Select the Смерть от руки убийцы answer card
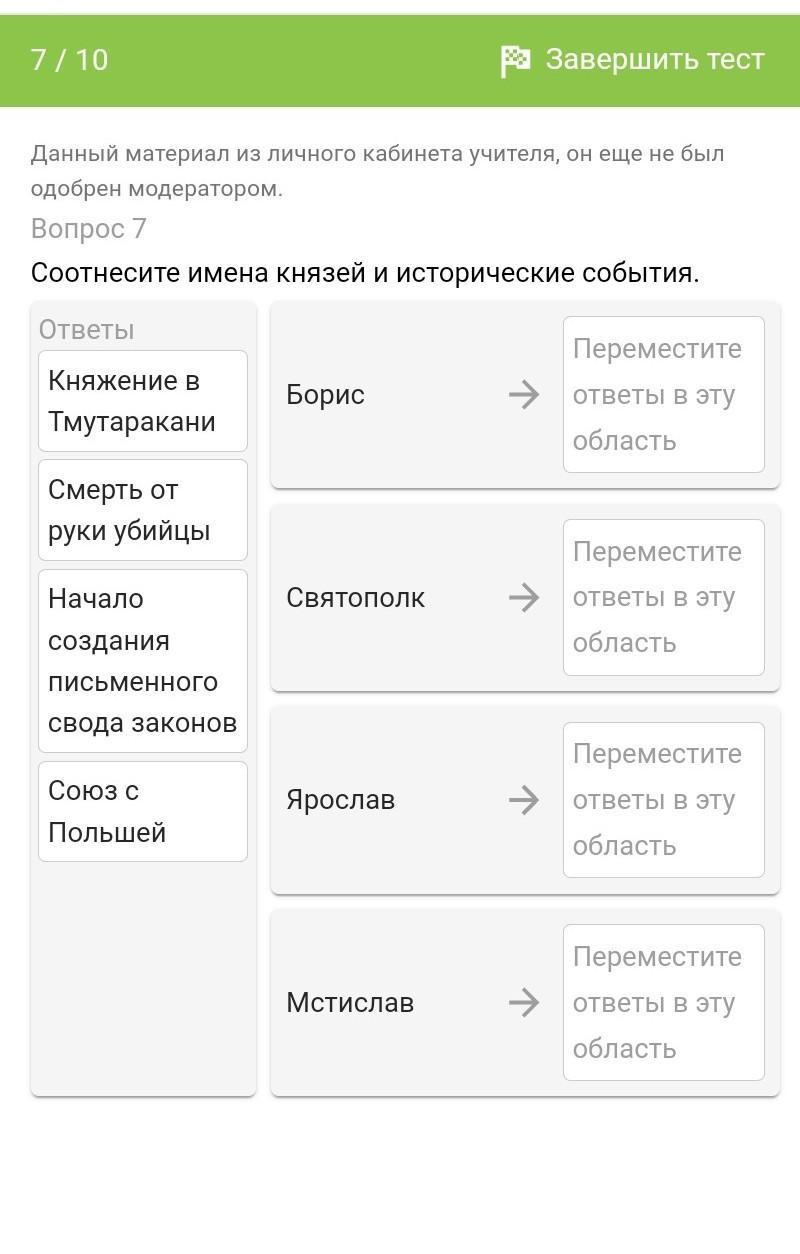The image size is (800, 1254). pos(142,510)
